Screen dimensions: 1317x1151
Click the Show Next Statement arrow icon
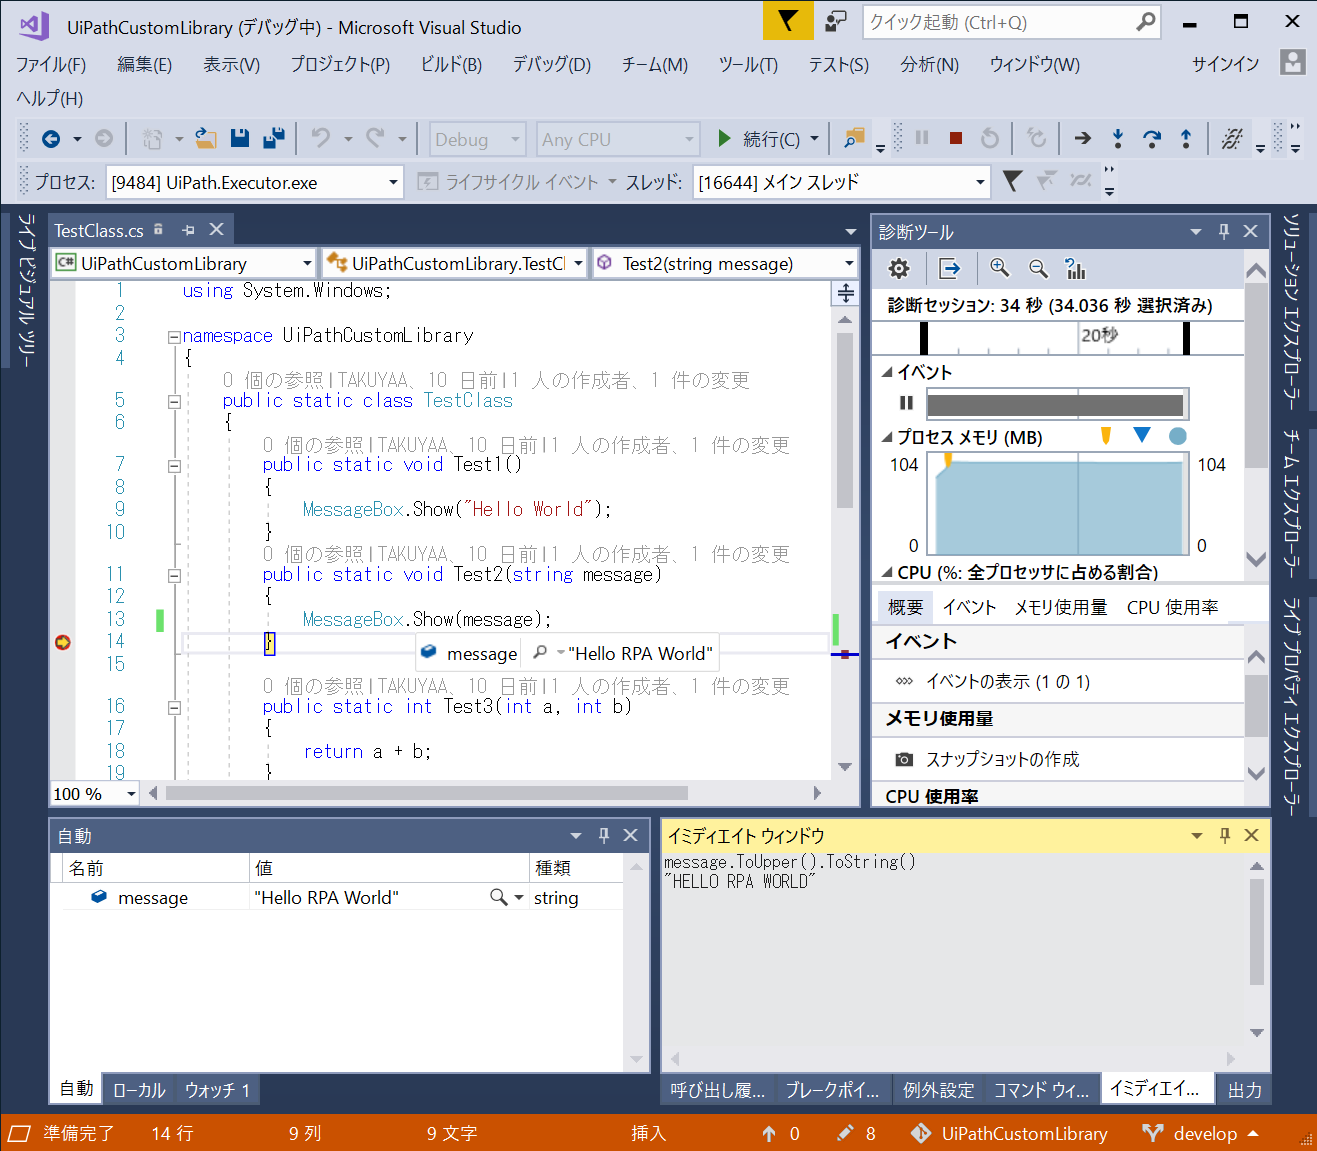[1083, 138]
